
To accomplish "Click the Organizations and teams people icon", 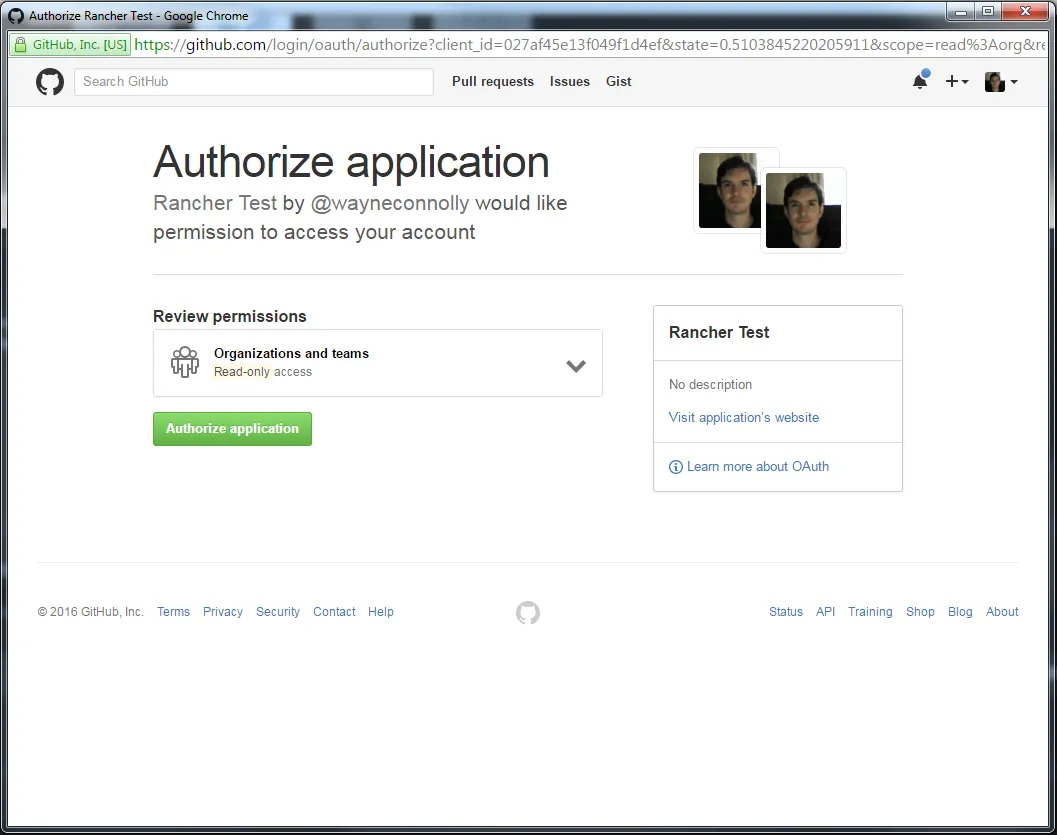I will (x=185, y=362).
